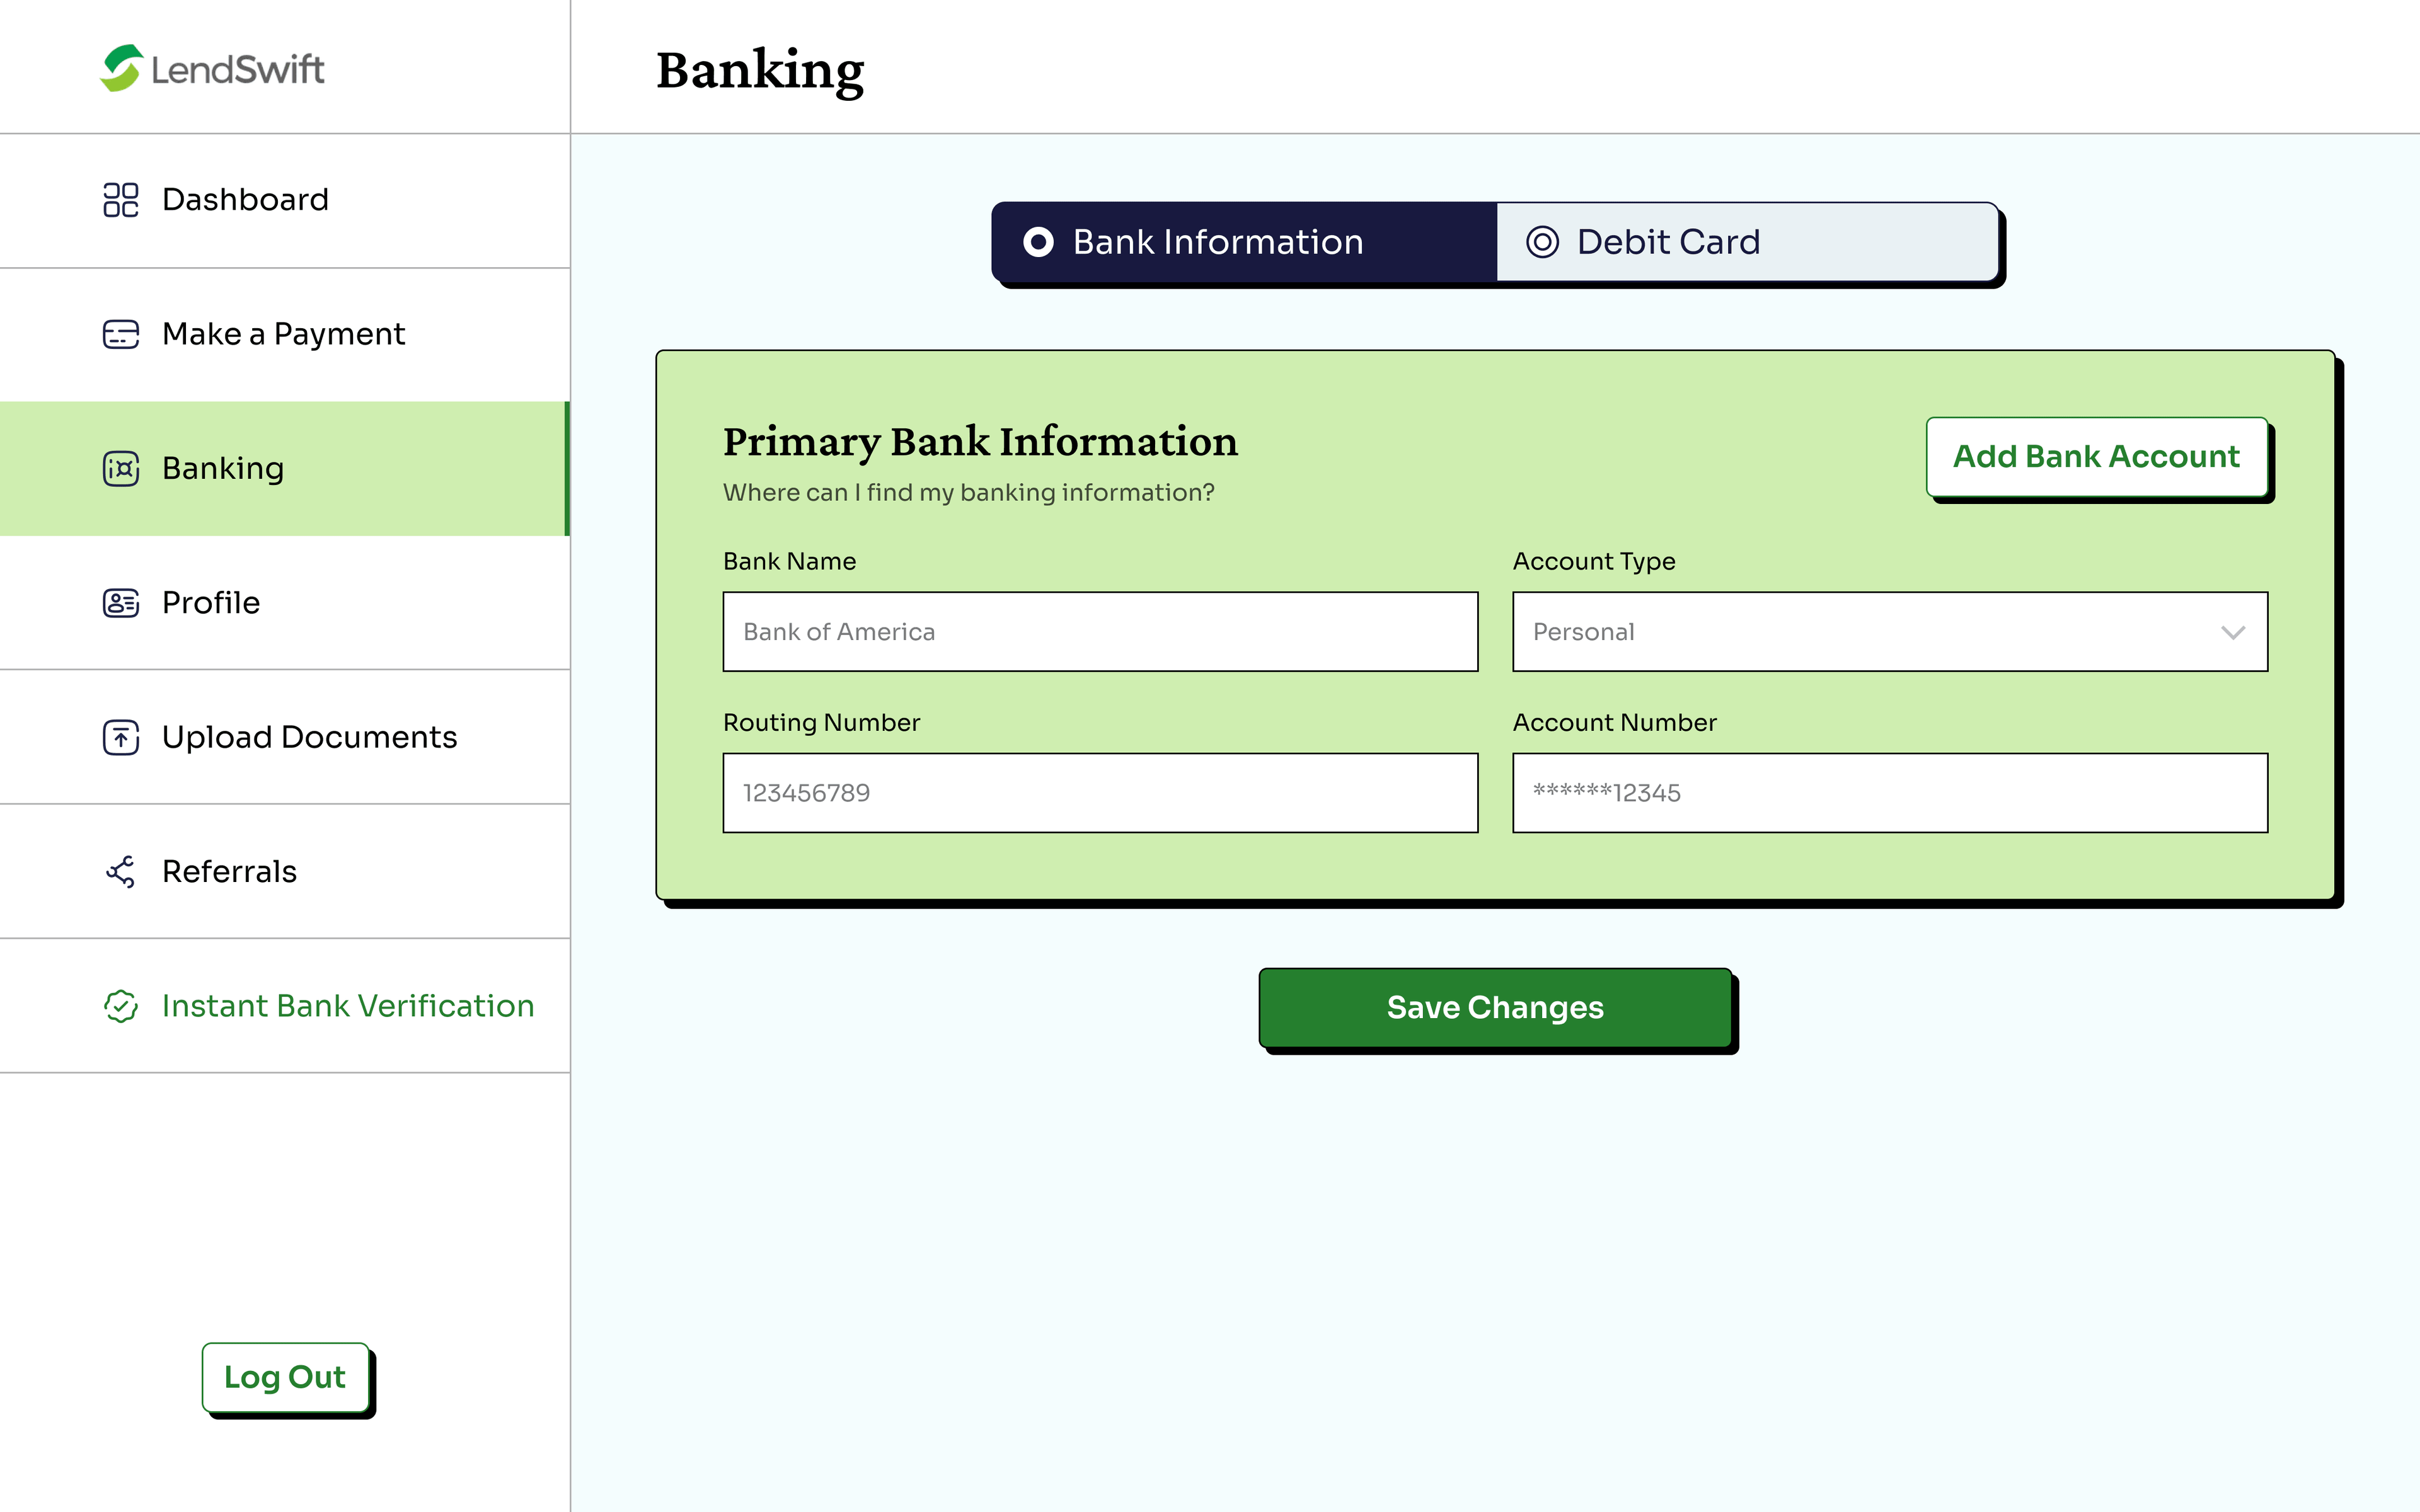
Task: Open Dashboard from the sidebar
Action: point(285,200)
